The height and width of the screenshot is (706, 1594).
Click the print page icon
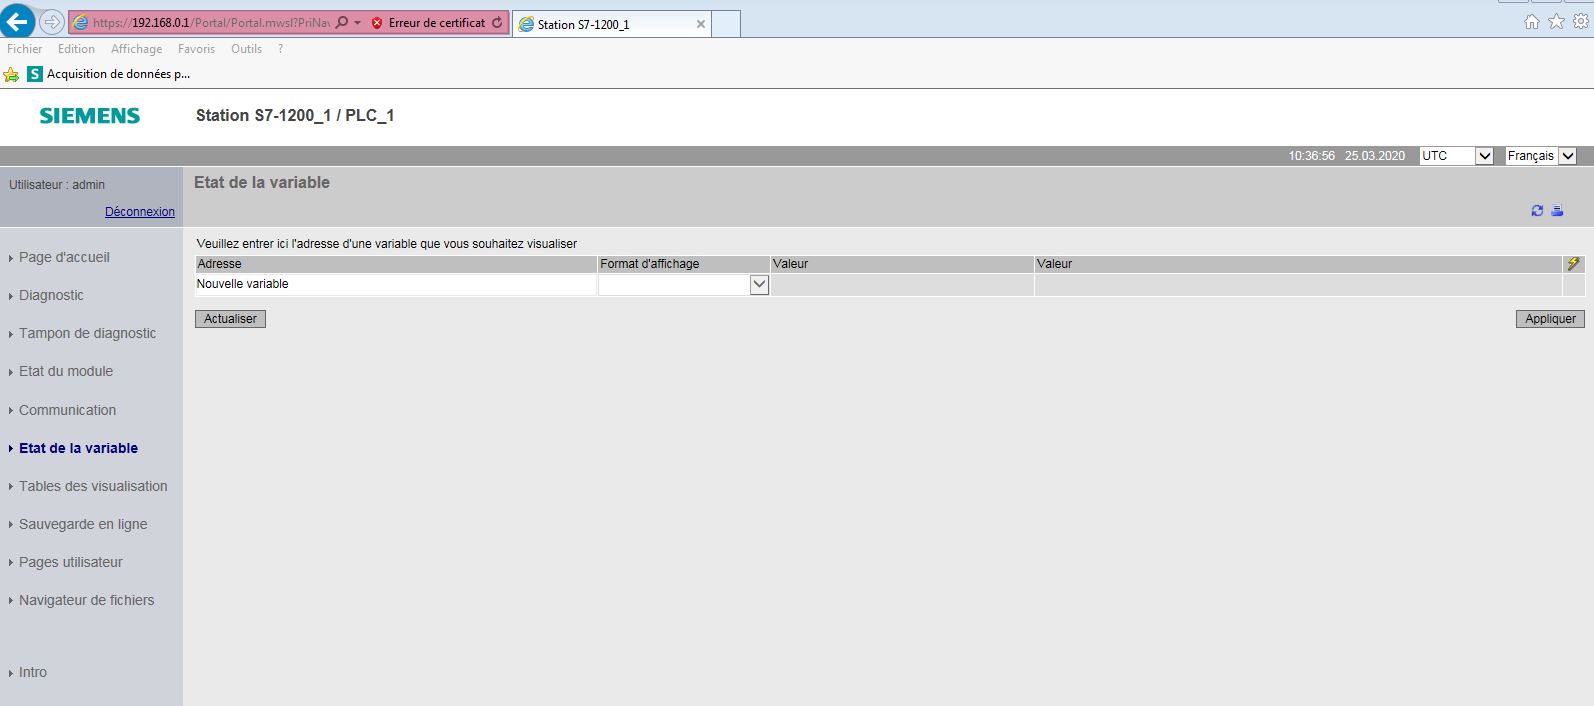(1557, 210)
